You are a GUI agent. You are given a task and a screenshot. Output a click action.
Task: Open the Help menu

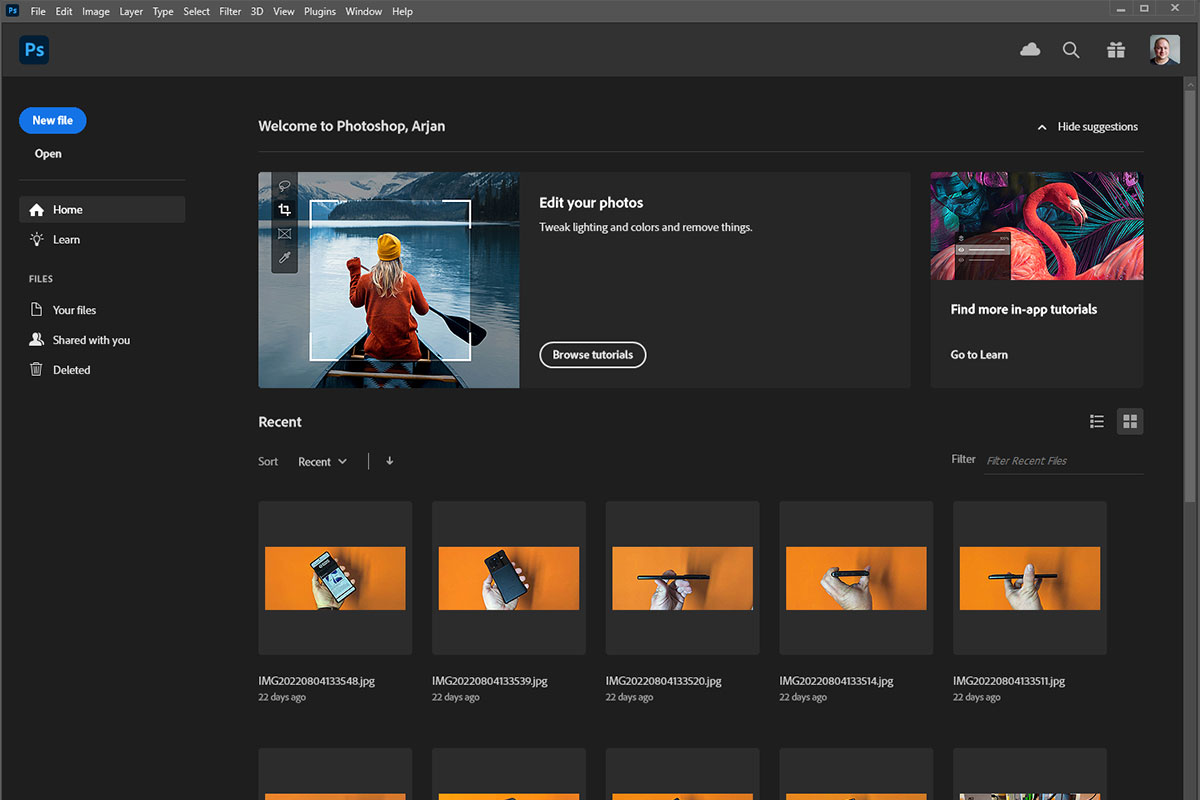[402, 11]
